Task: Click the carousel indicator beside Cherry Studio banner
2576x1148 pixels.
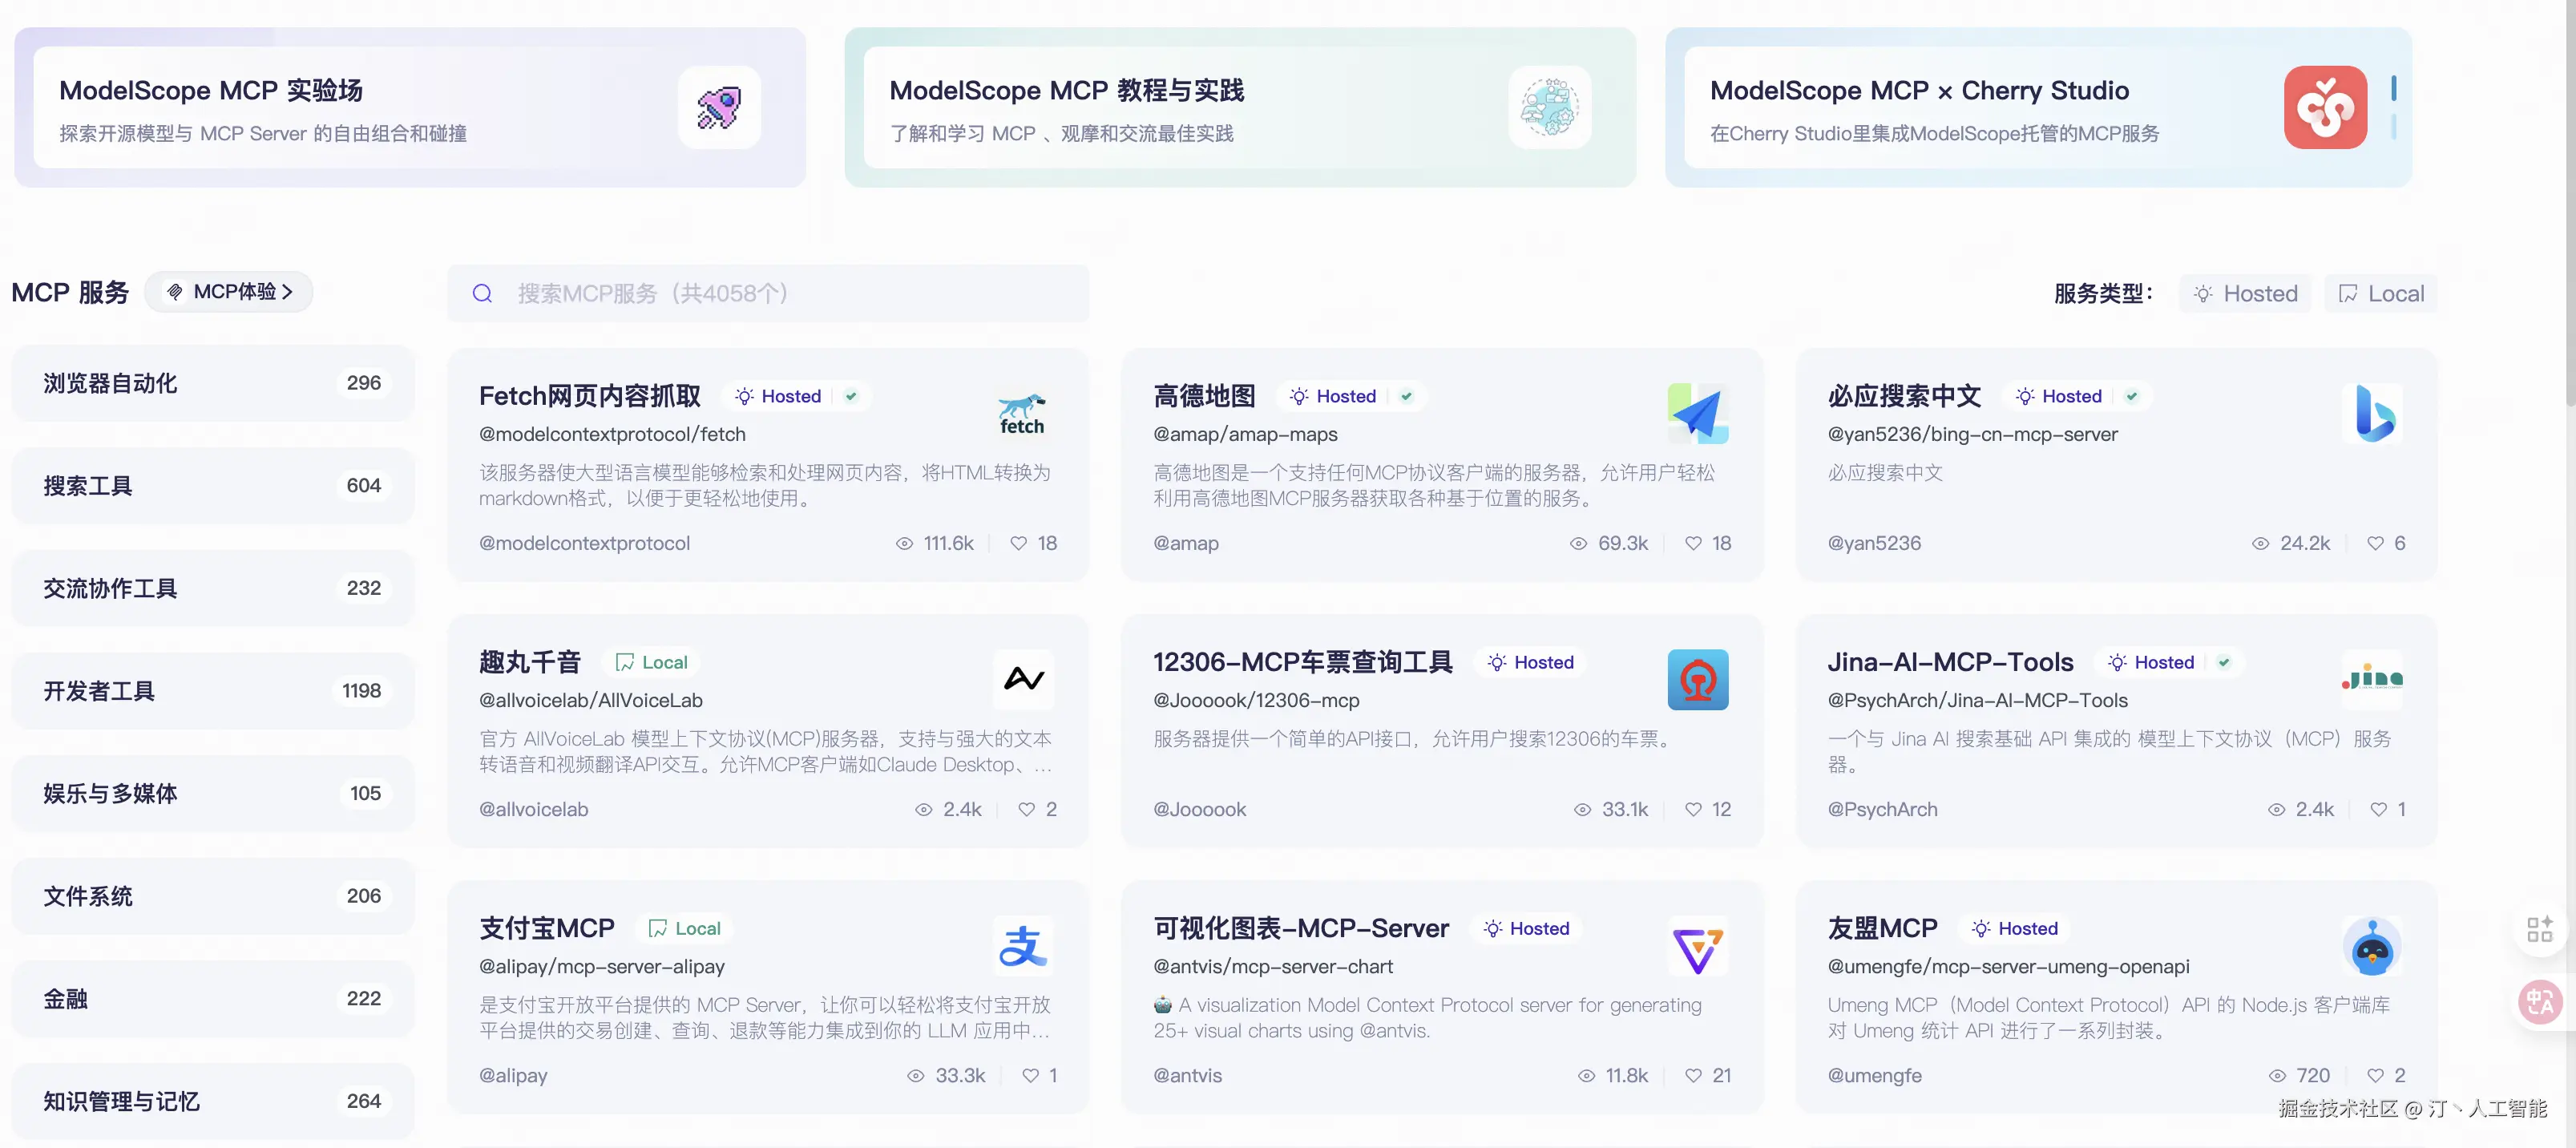Action: tap(2393, 89)
